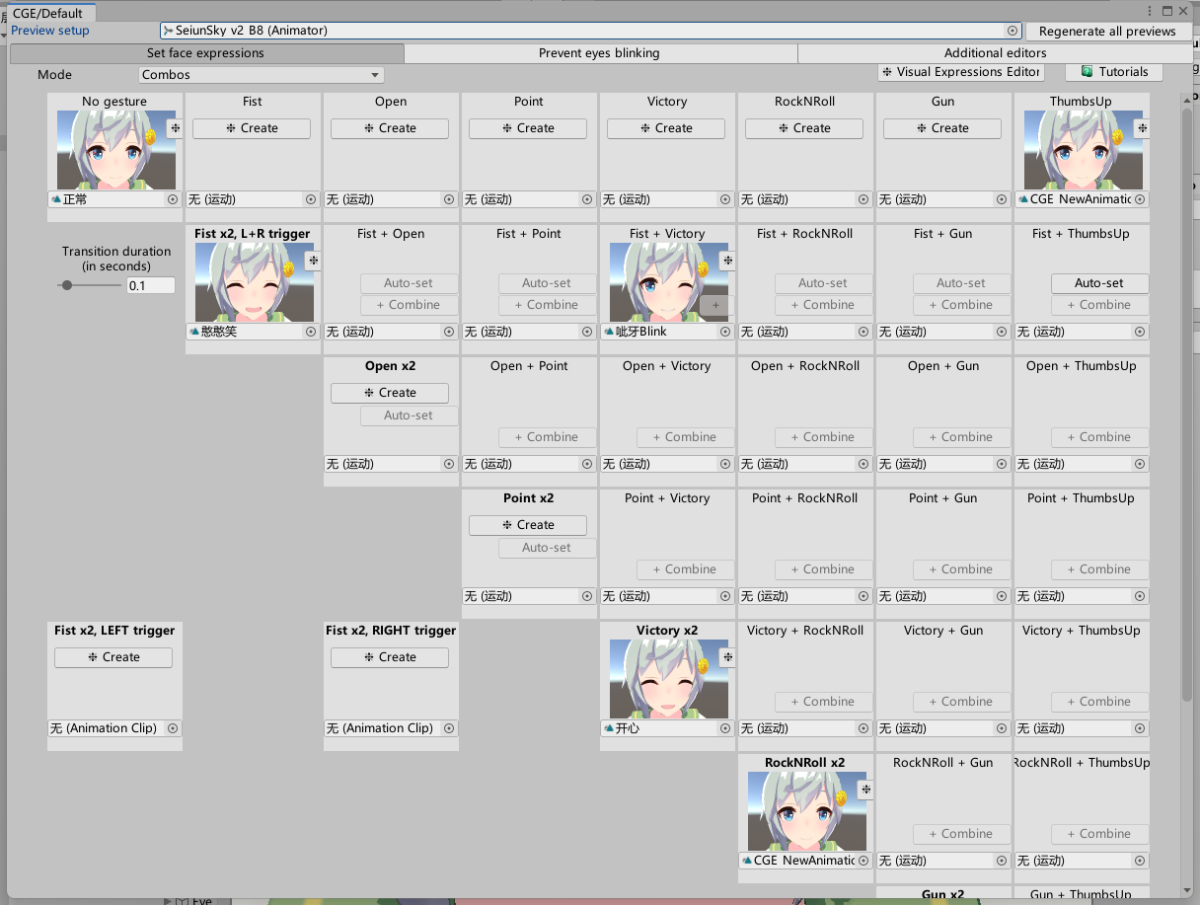Click edit icon beside ThumbsUp preview
The height and width of the screenshot is (905, 1200).
coord(1142,128)
